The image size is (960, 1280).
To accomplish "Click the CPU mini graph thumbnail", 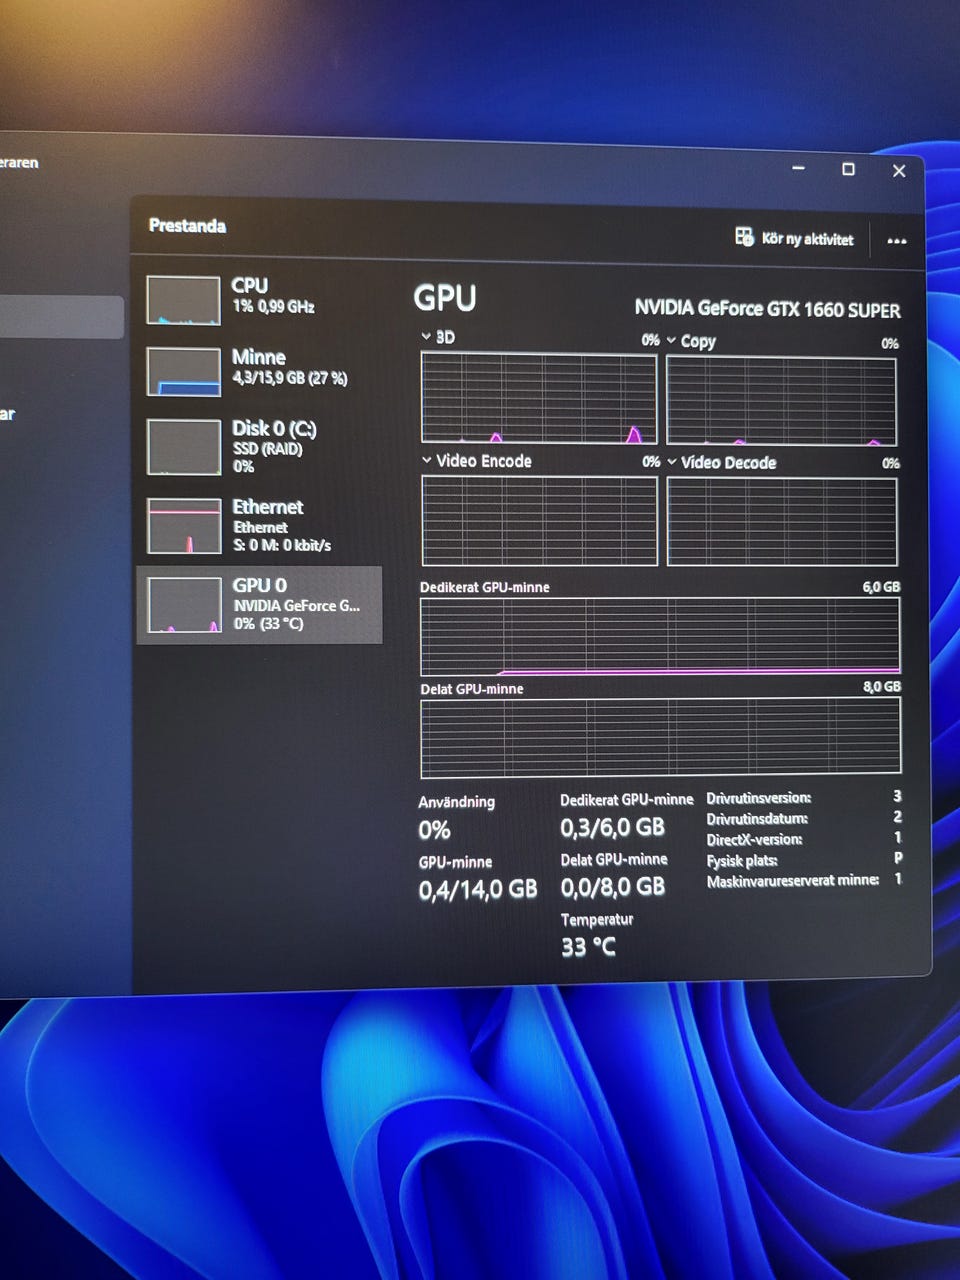I will pyautogui.click(x=183, y=300).
